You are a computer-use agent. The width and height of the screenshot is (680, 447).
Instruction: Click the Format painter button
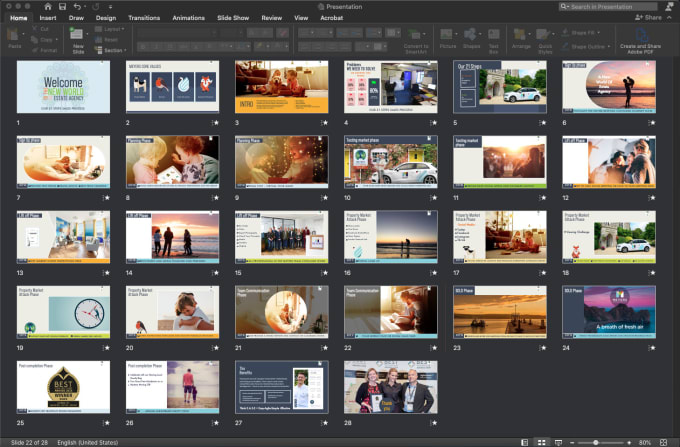click(x=44, y=50)
